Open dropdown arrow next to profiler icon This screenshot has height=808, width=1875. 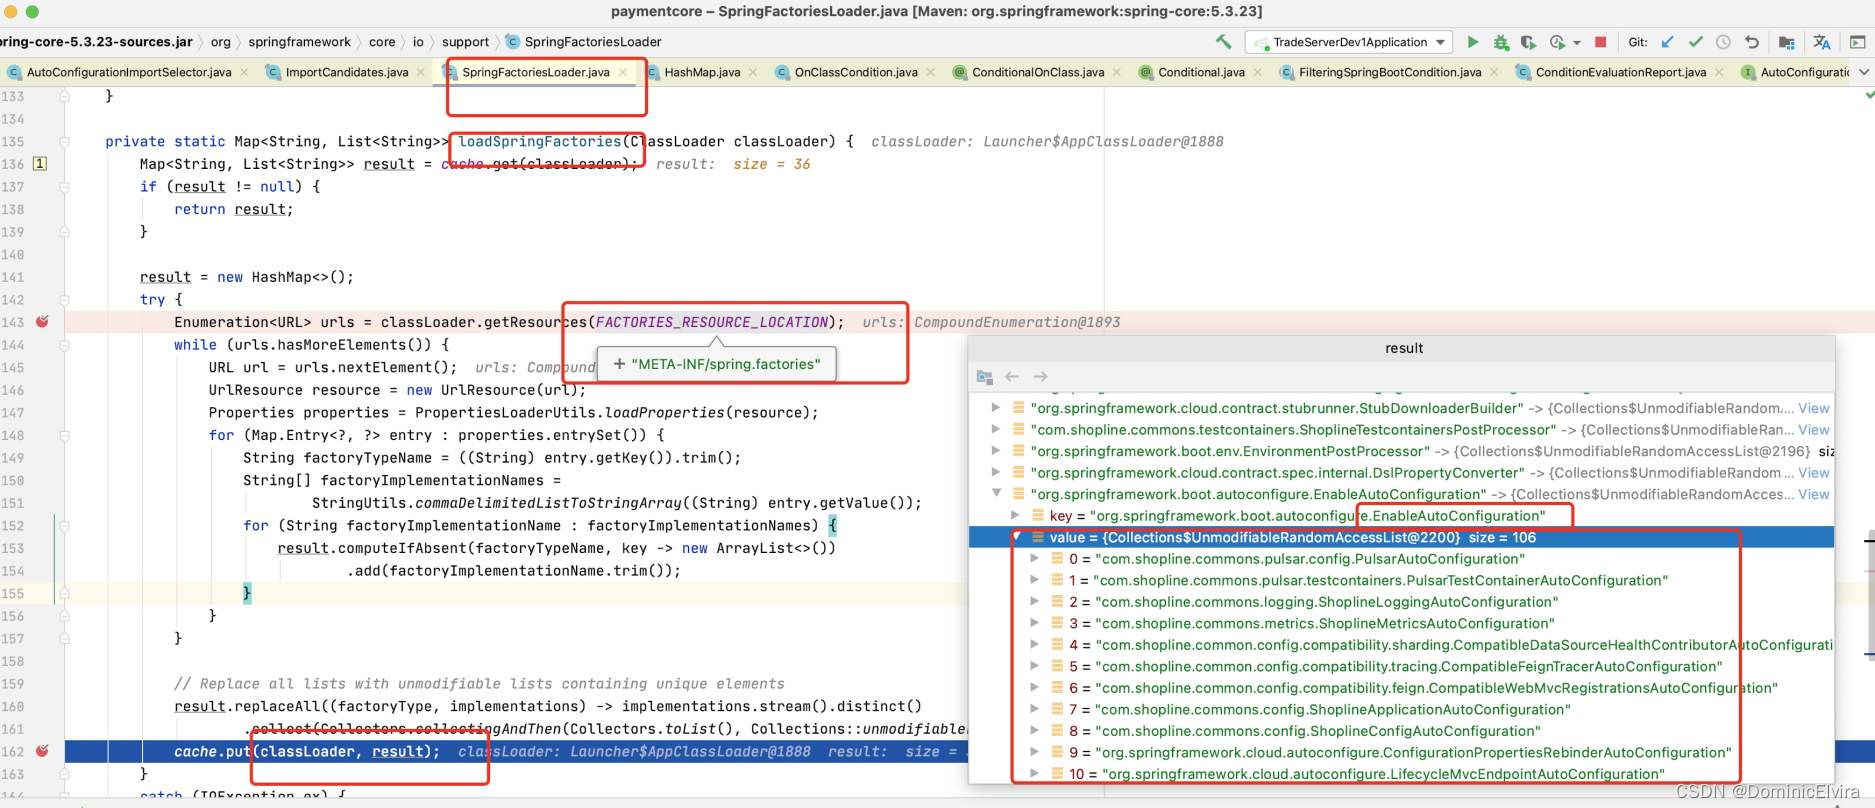pyautogui.click(x=1577, y=43)
